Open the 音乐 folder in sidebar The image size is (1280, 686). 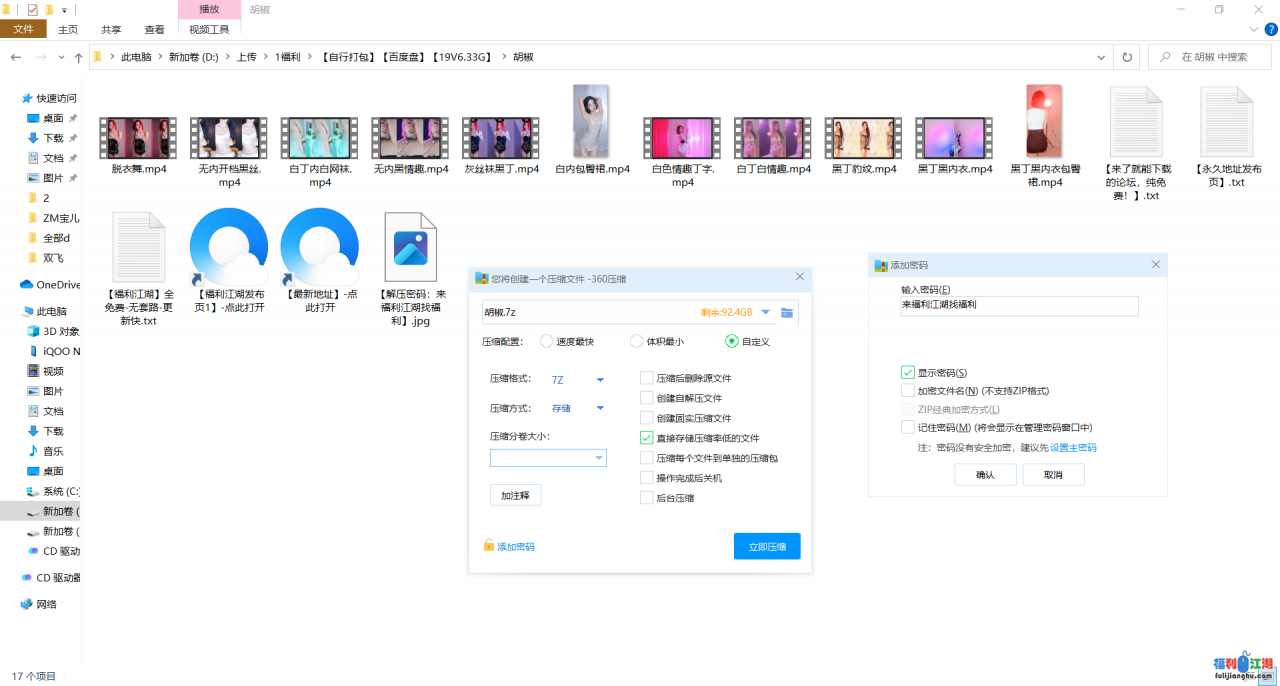pyautogui.click(x=52, y=451)
